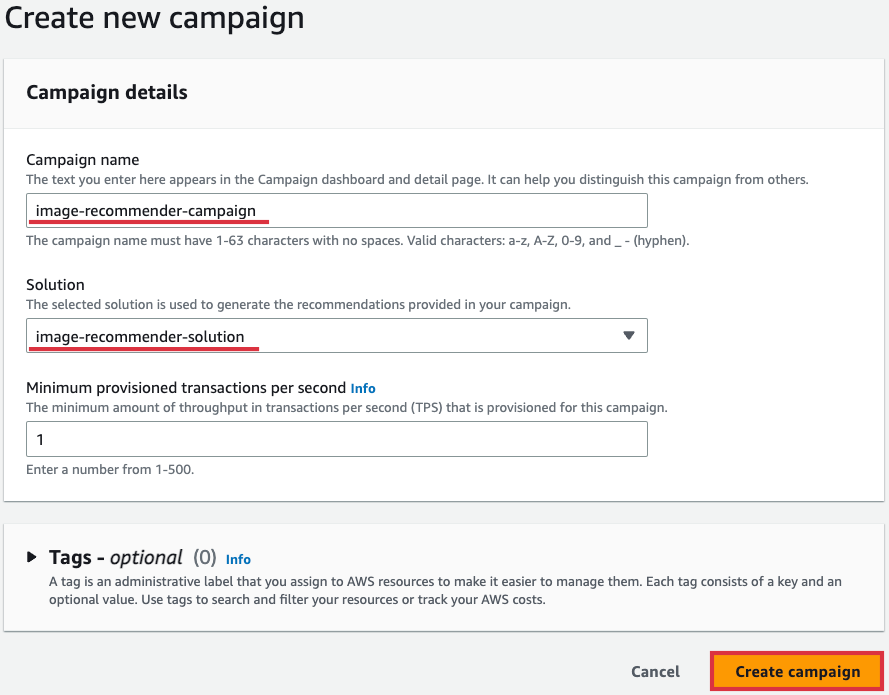This screenshot has height=695, width=889.
Task: Click the Create campaign button
Action: point(797,671)
